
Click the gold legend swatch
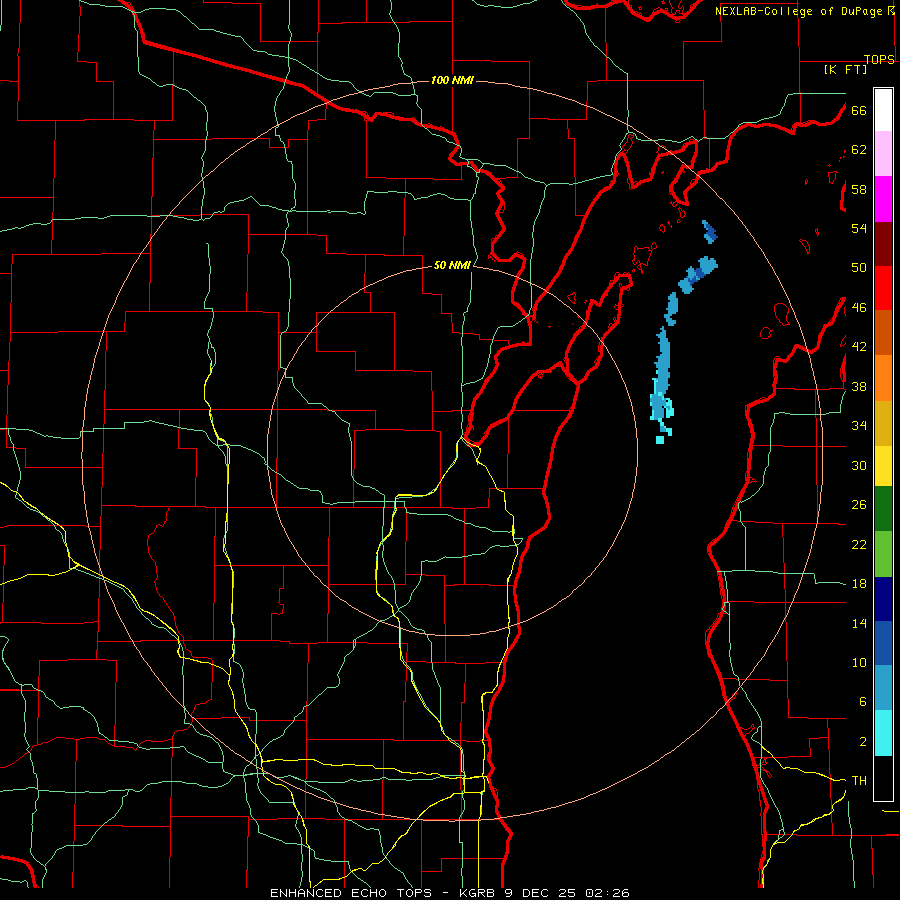tap(883, 424)
